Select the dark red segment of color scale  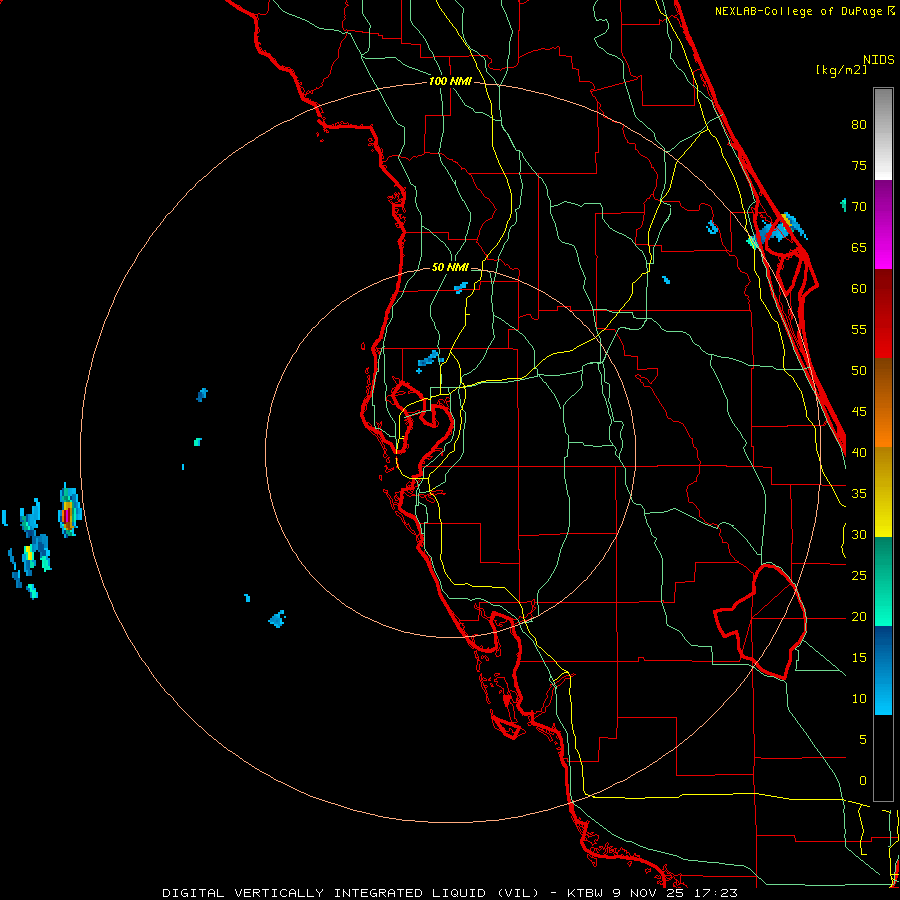883,313
